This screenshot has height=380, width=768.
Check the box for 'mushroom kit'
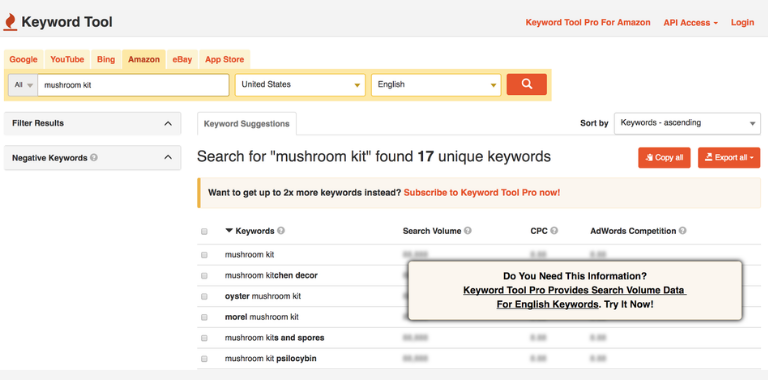(204, 255)
